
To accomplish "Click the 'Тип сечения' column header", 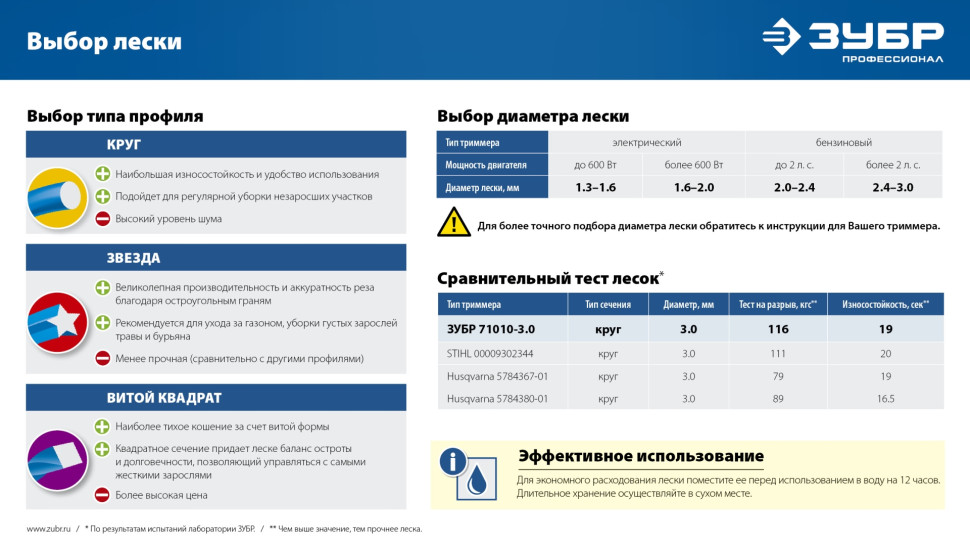I will (608, 304).
